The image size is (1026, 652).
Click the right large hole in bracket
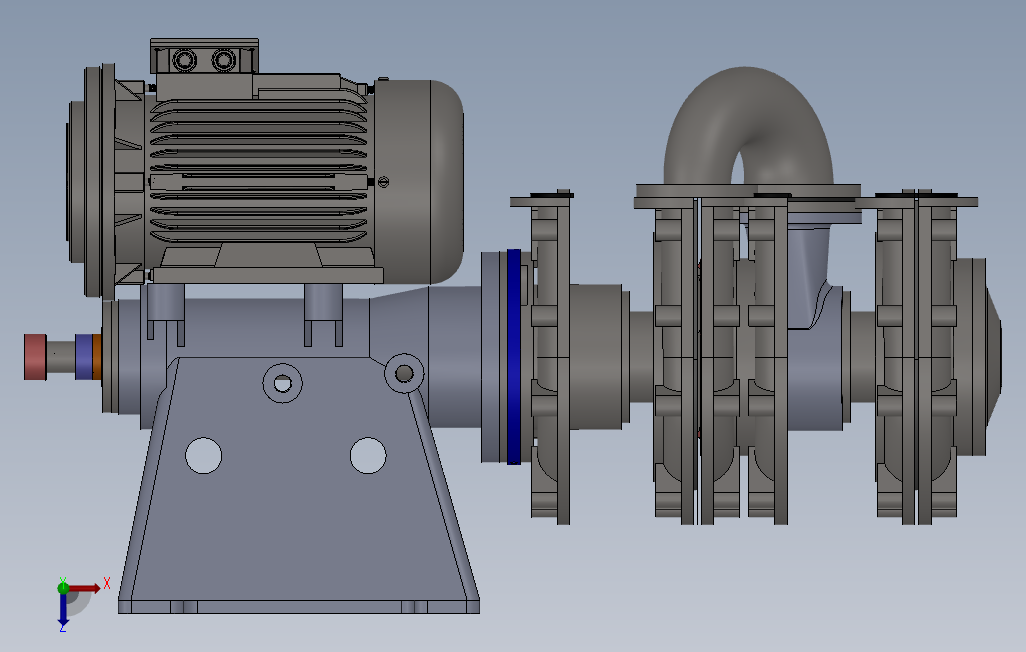click(x=368, y=455)
